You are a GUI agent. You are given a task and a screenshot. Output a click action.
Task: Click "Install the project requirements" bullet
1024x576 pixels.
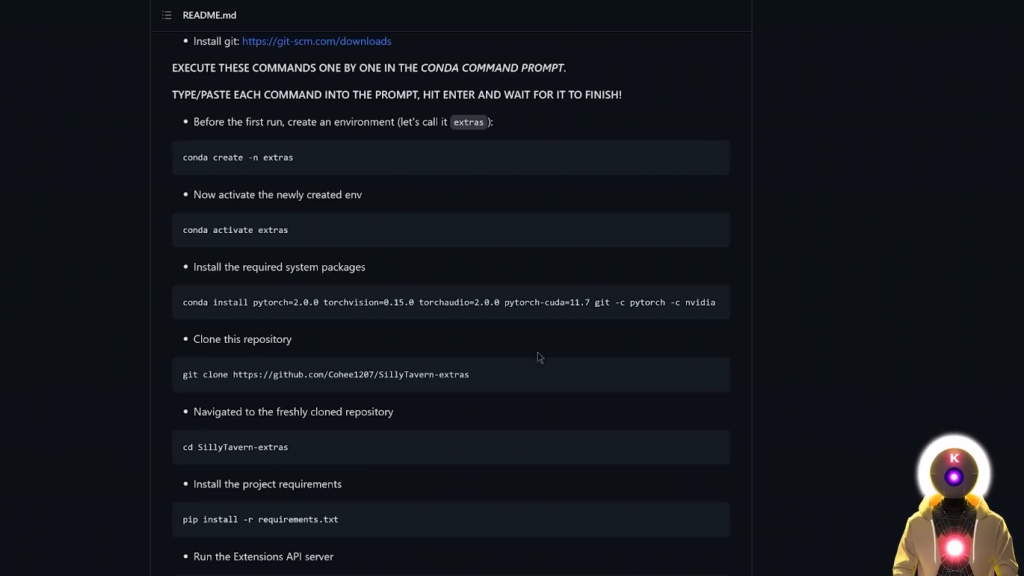click(x=267, y=484)
